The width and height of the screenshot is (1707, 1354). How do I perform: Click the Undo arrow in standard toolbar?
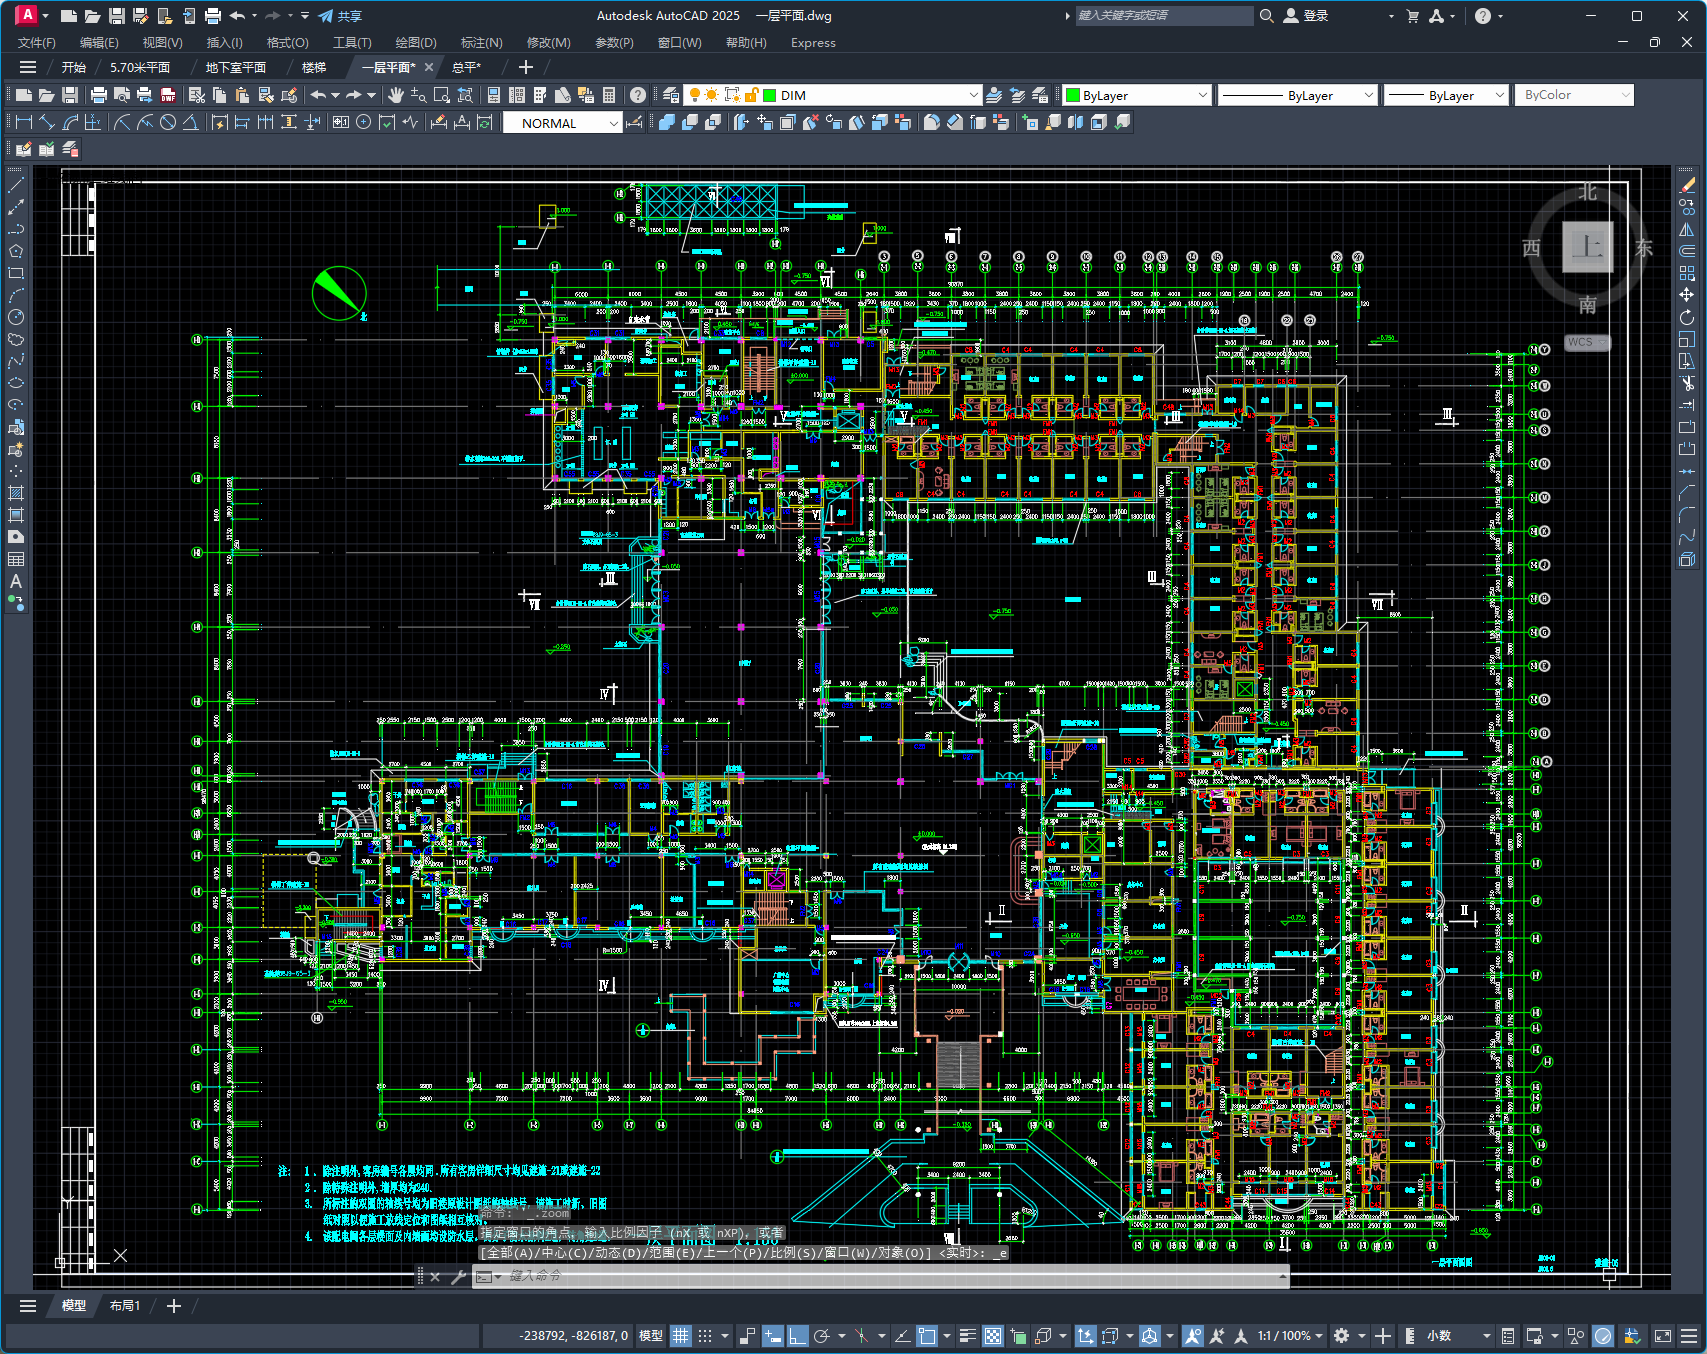pyautogui.click(x=318, y=95)
